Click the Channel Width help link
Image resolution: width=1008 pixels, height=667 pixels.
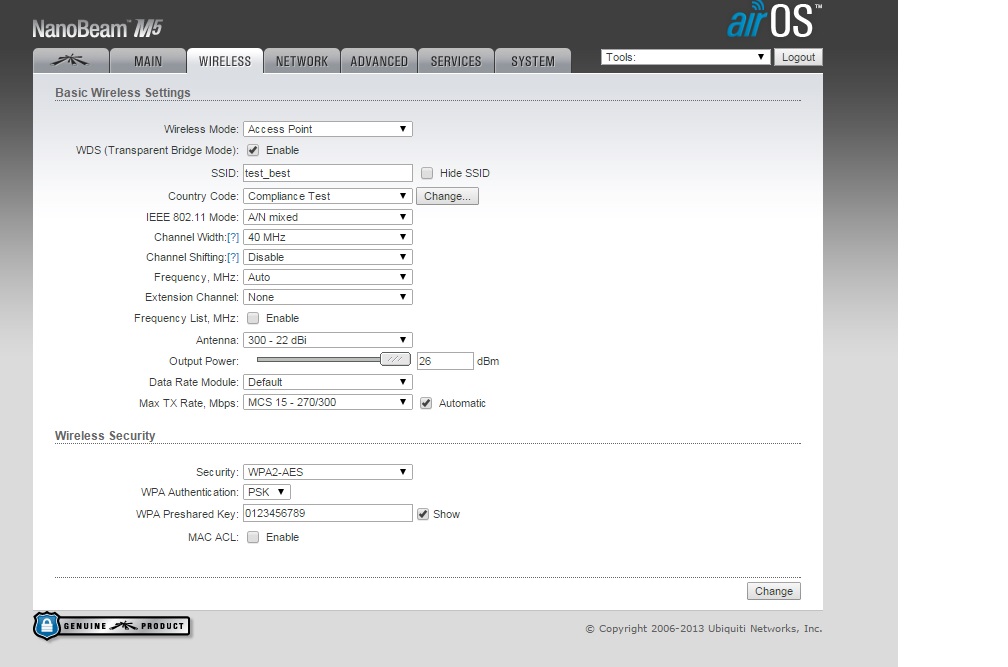233,237
